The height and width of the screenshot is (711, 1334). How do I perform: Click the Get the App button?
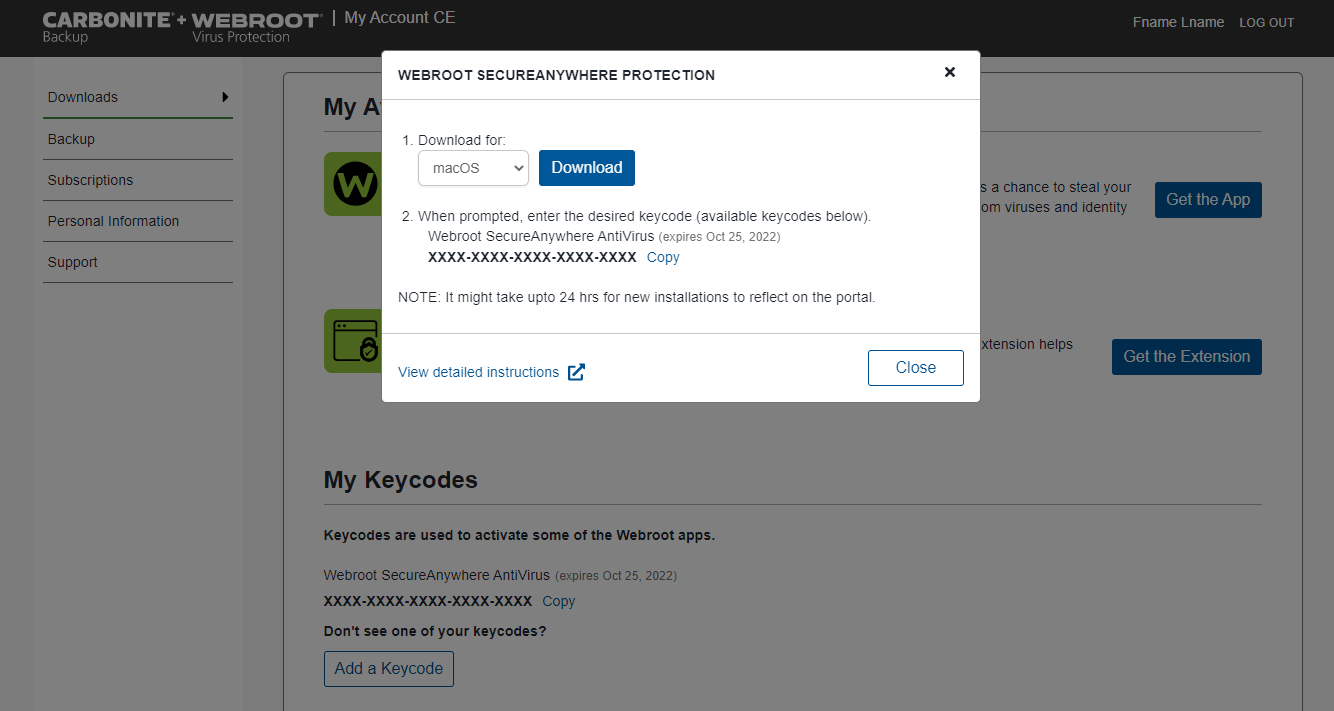pos(1208,200)
